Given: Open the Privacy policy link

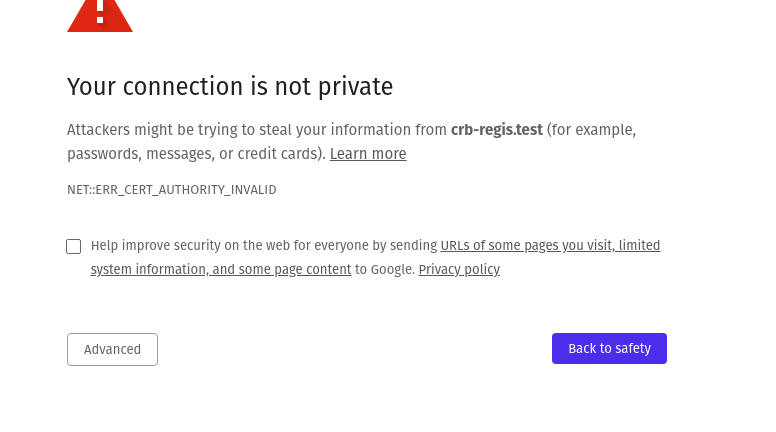Looking at the screenshot, I should [459, 269].
